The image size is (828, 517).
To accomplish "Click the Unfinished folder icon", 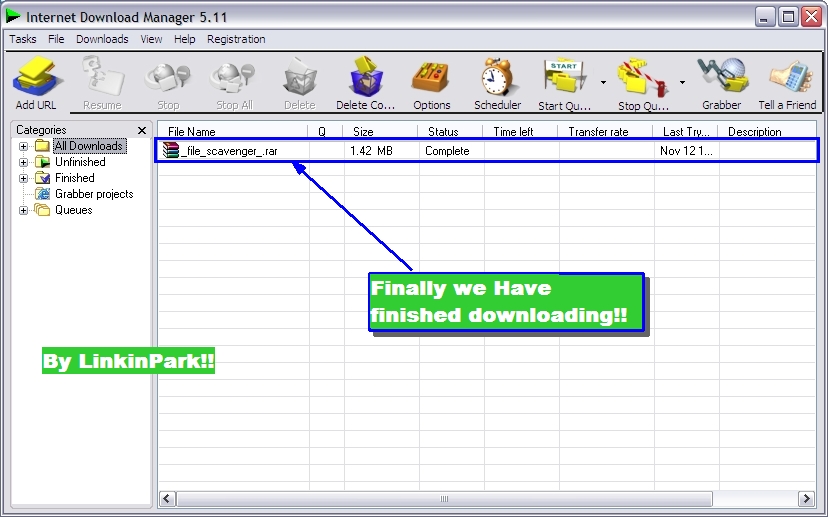I will click(42, 162).
